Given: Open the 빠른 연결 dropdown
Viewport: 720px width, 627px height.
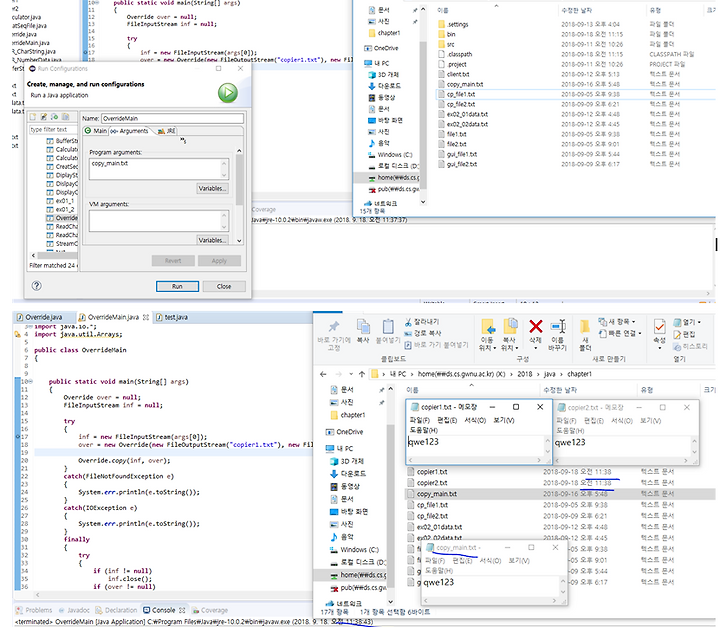Looking at the screenshot, I should click(x=620, y=333).
